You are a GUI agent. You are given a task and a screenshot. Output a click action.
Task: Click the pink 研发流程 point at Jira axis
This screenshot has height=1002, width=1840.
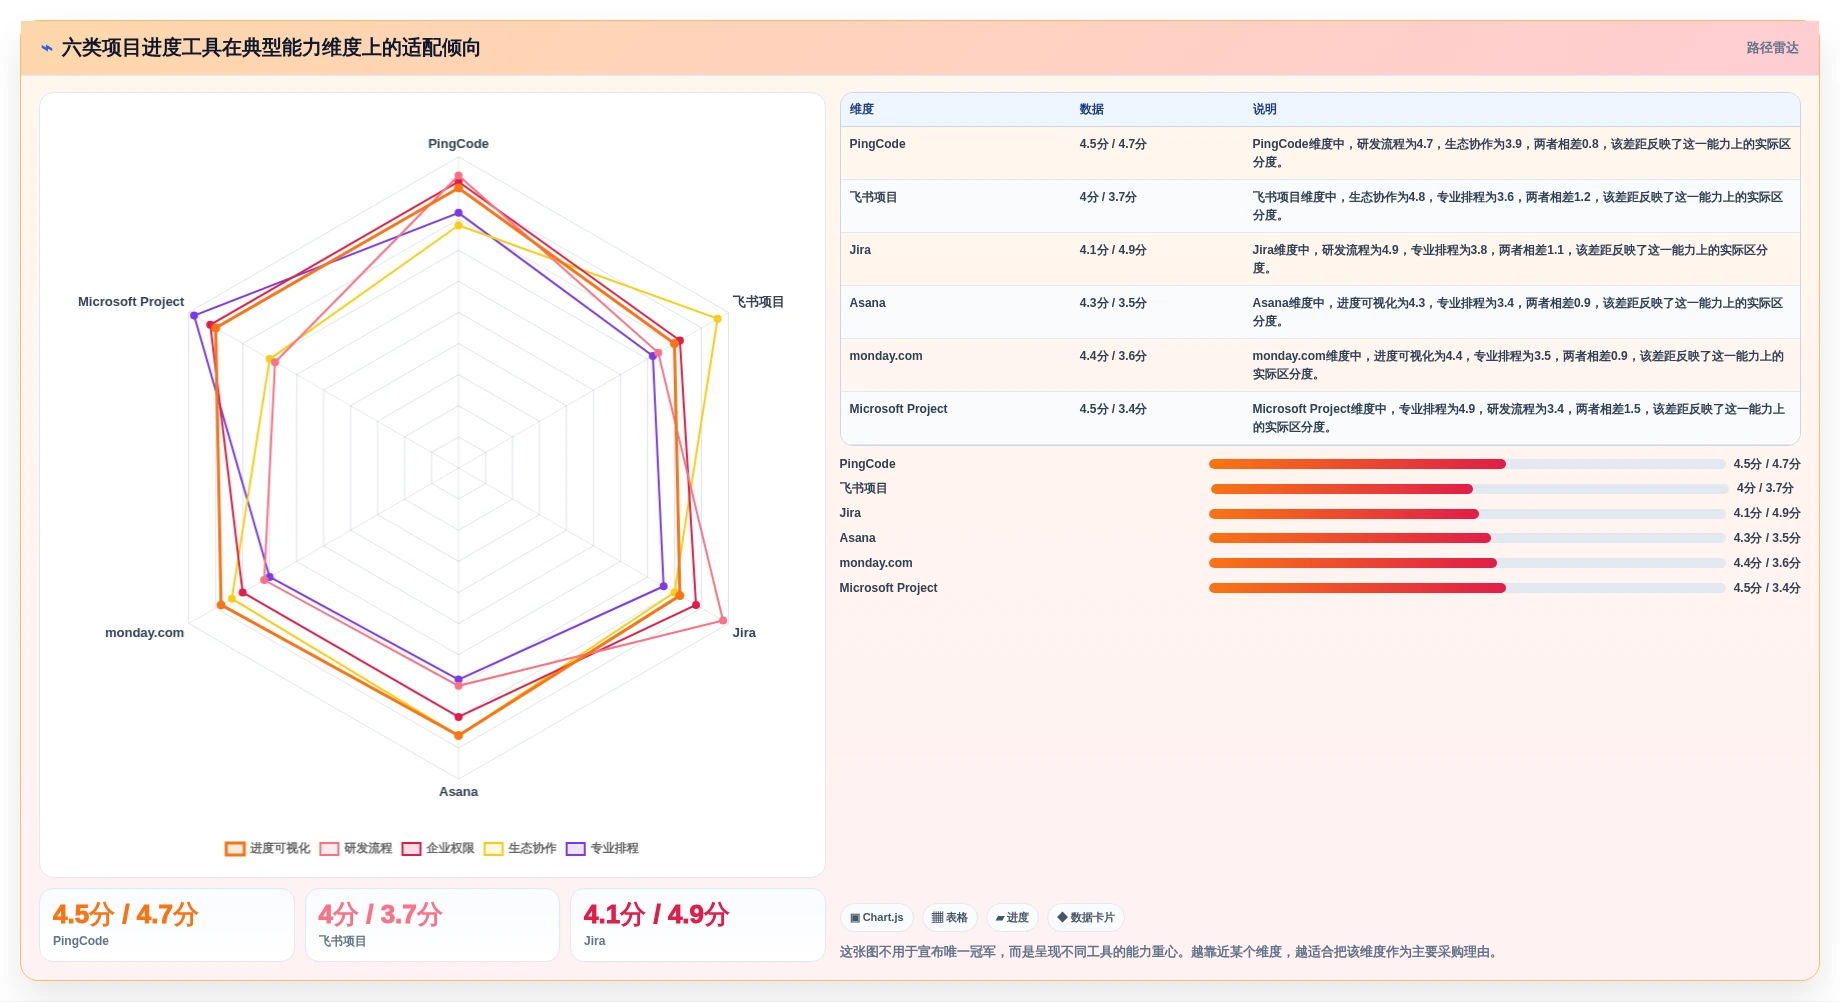pos(723,621)
